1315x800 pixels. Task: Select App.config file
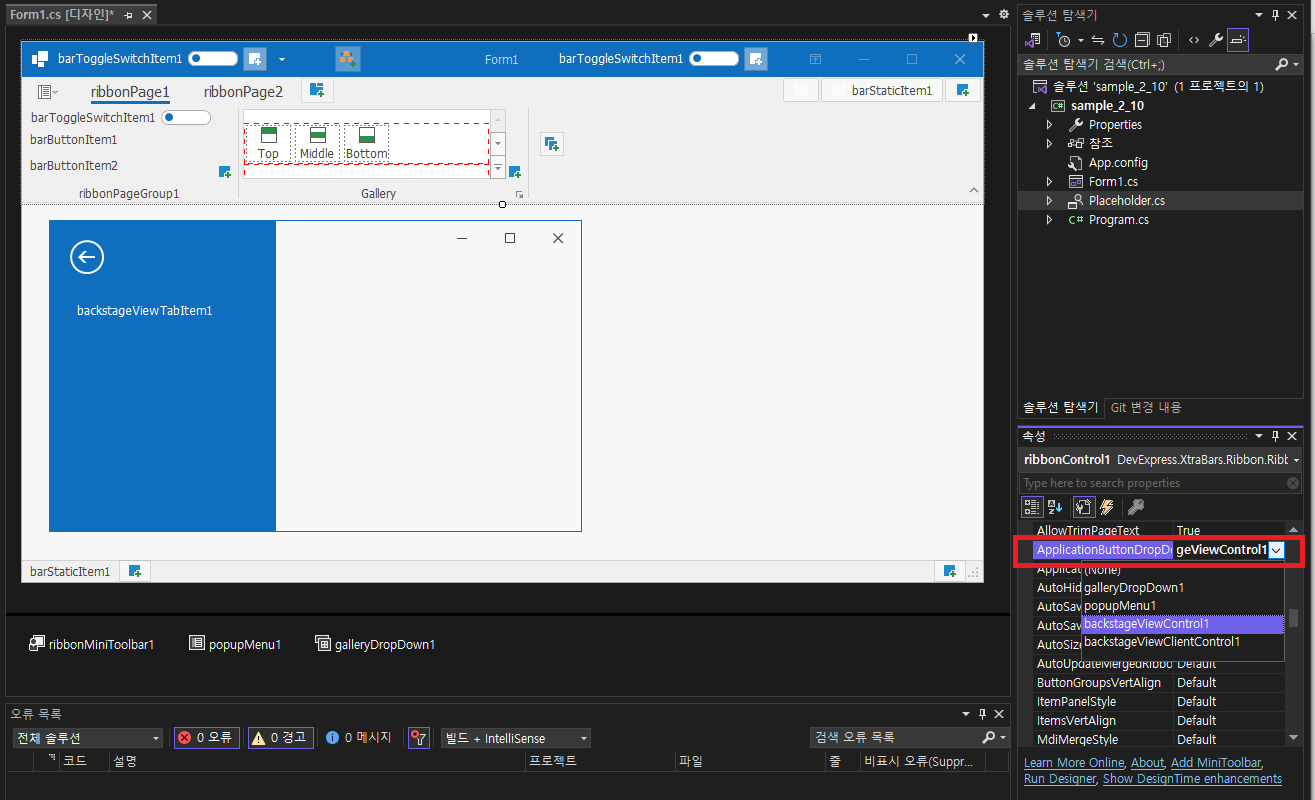coord(1118,162)
